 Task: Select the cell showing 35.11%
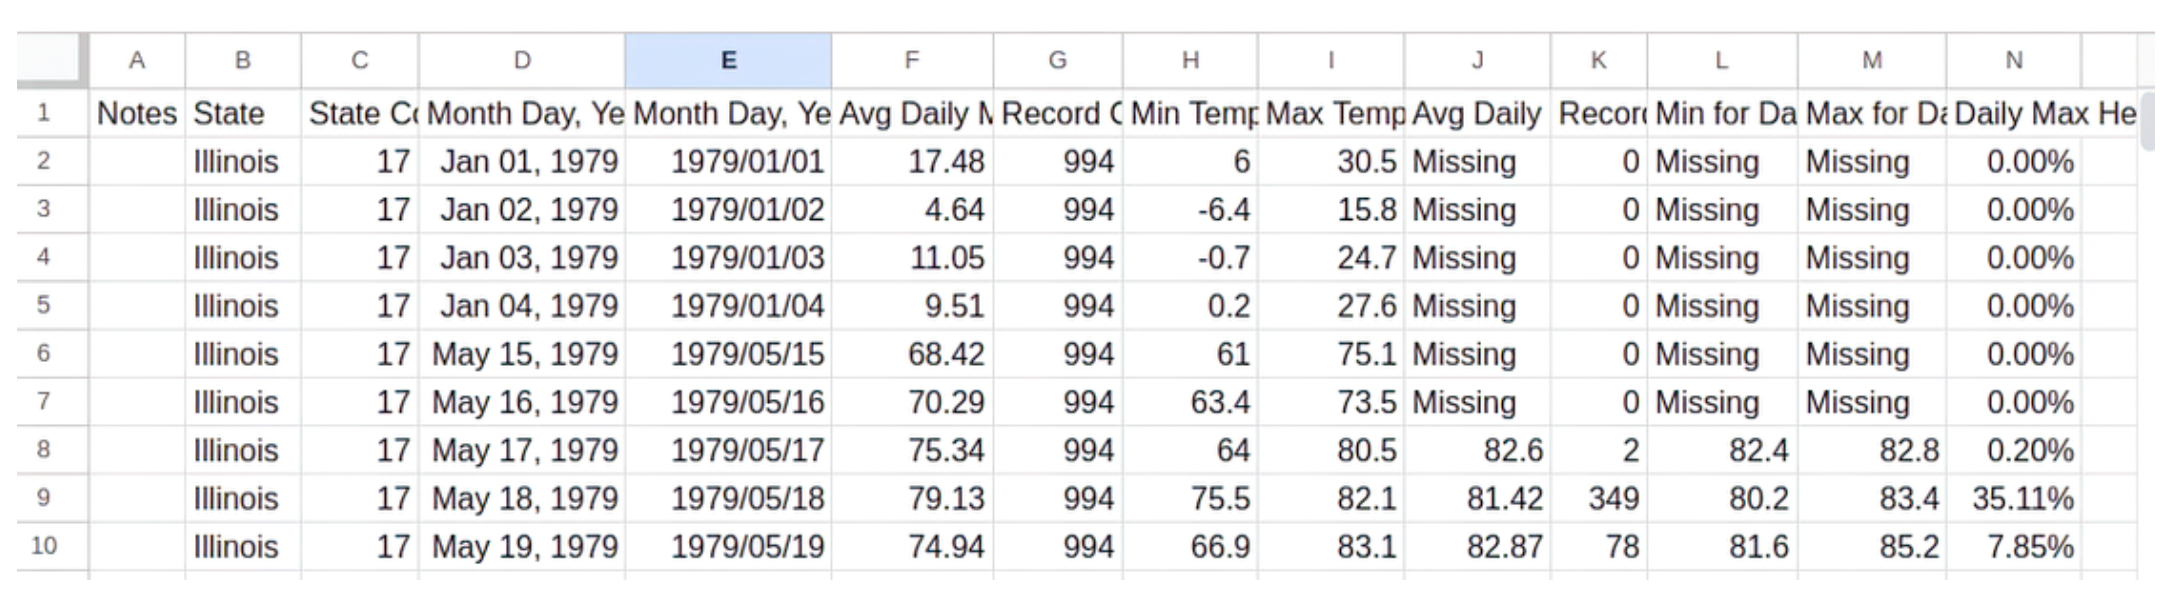pyautogui.click(x=2013, y=498)
